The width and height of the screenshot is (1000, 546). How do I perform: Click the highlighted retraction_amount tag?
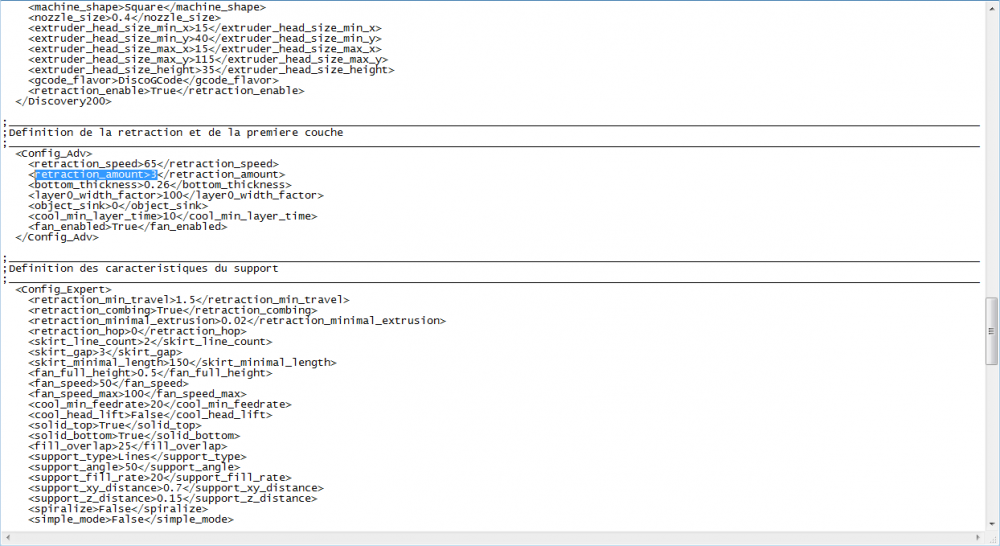pyautogui.click(x=96, y=174)
